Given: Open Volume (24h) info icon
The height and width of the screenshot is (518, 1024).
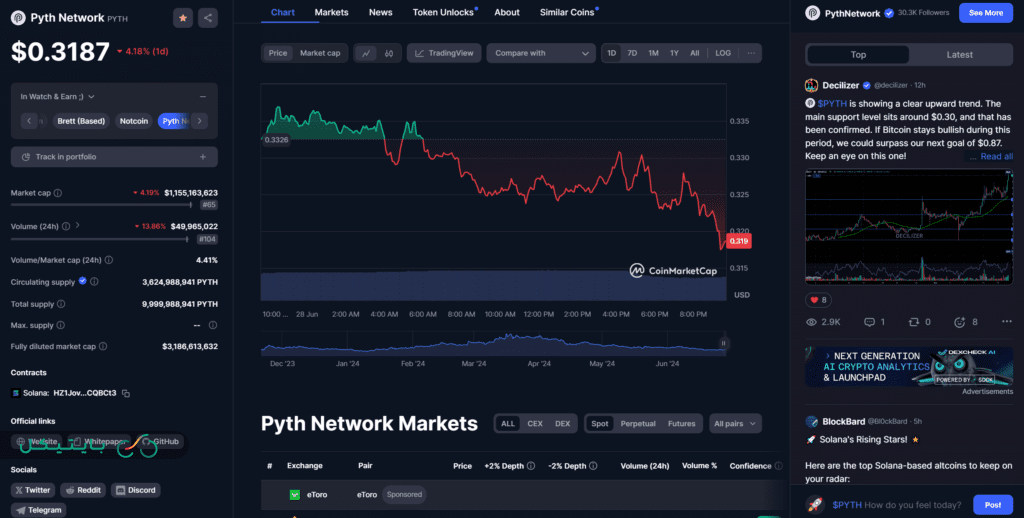Looking at the screenshot, I should coord(65,227).
